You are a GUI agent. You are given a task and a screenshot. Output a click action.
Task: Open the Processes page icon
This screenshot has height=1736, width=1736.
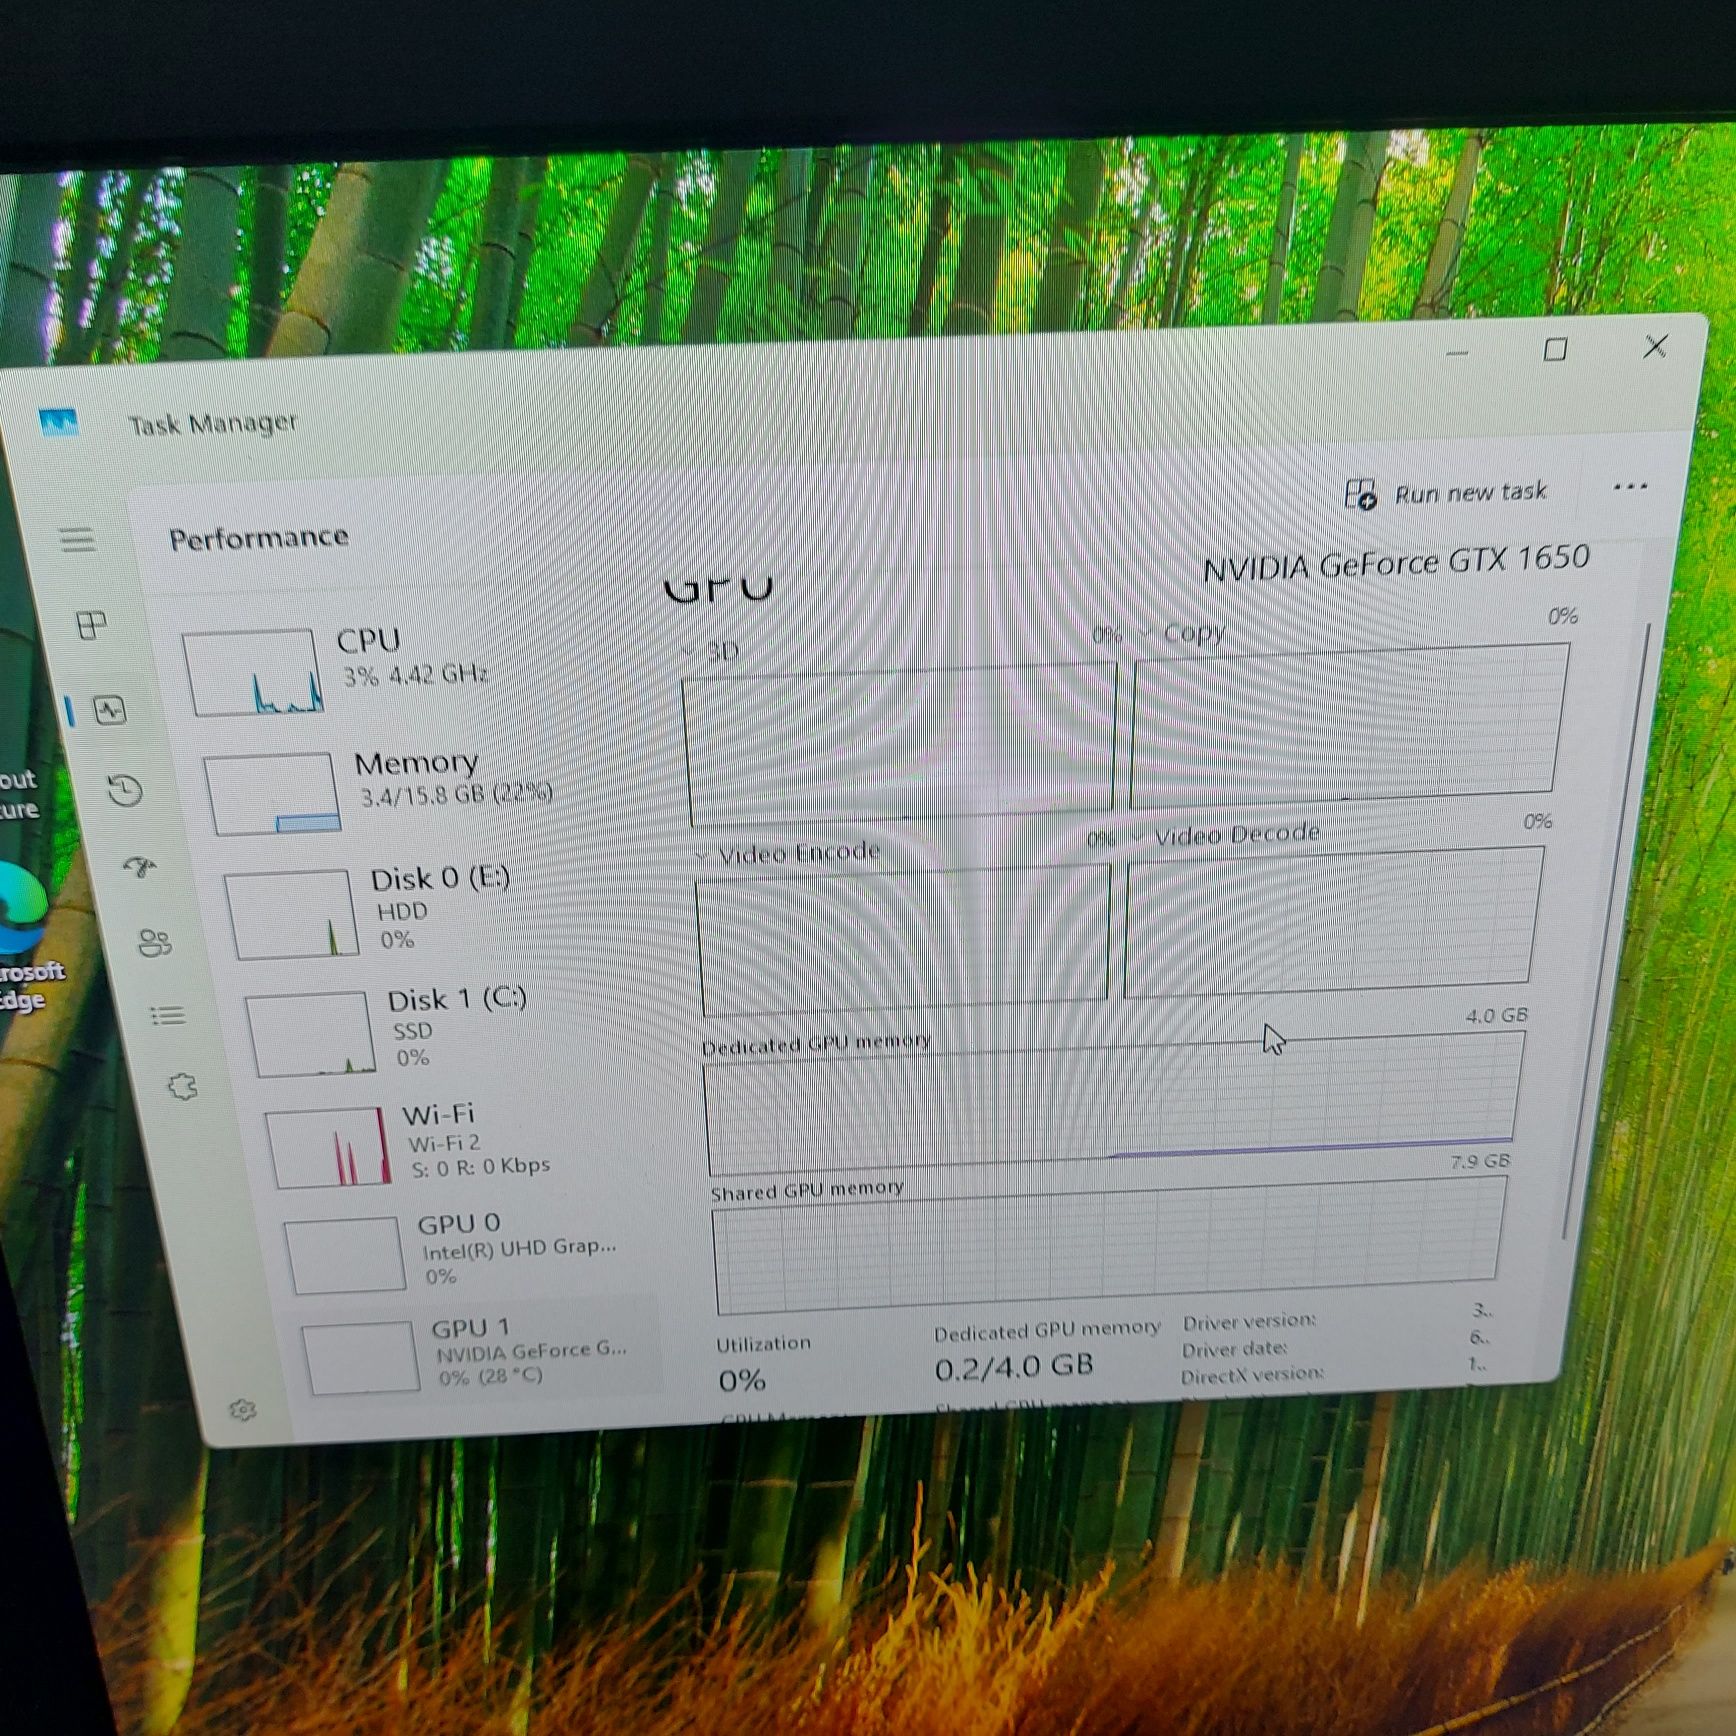tap(92, 625)
